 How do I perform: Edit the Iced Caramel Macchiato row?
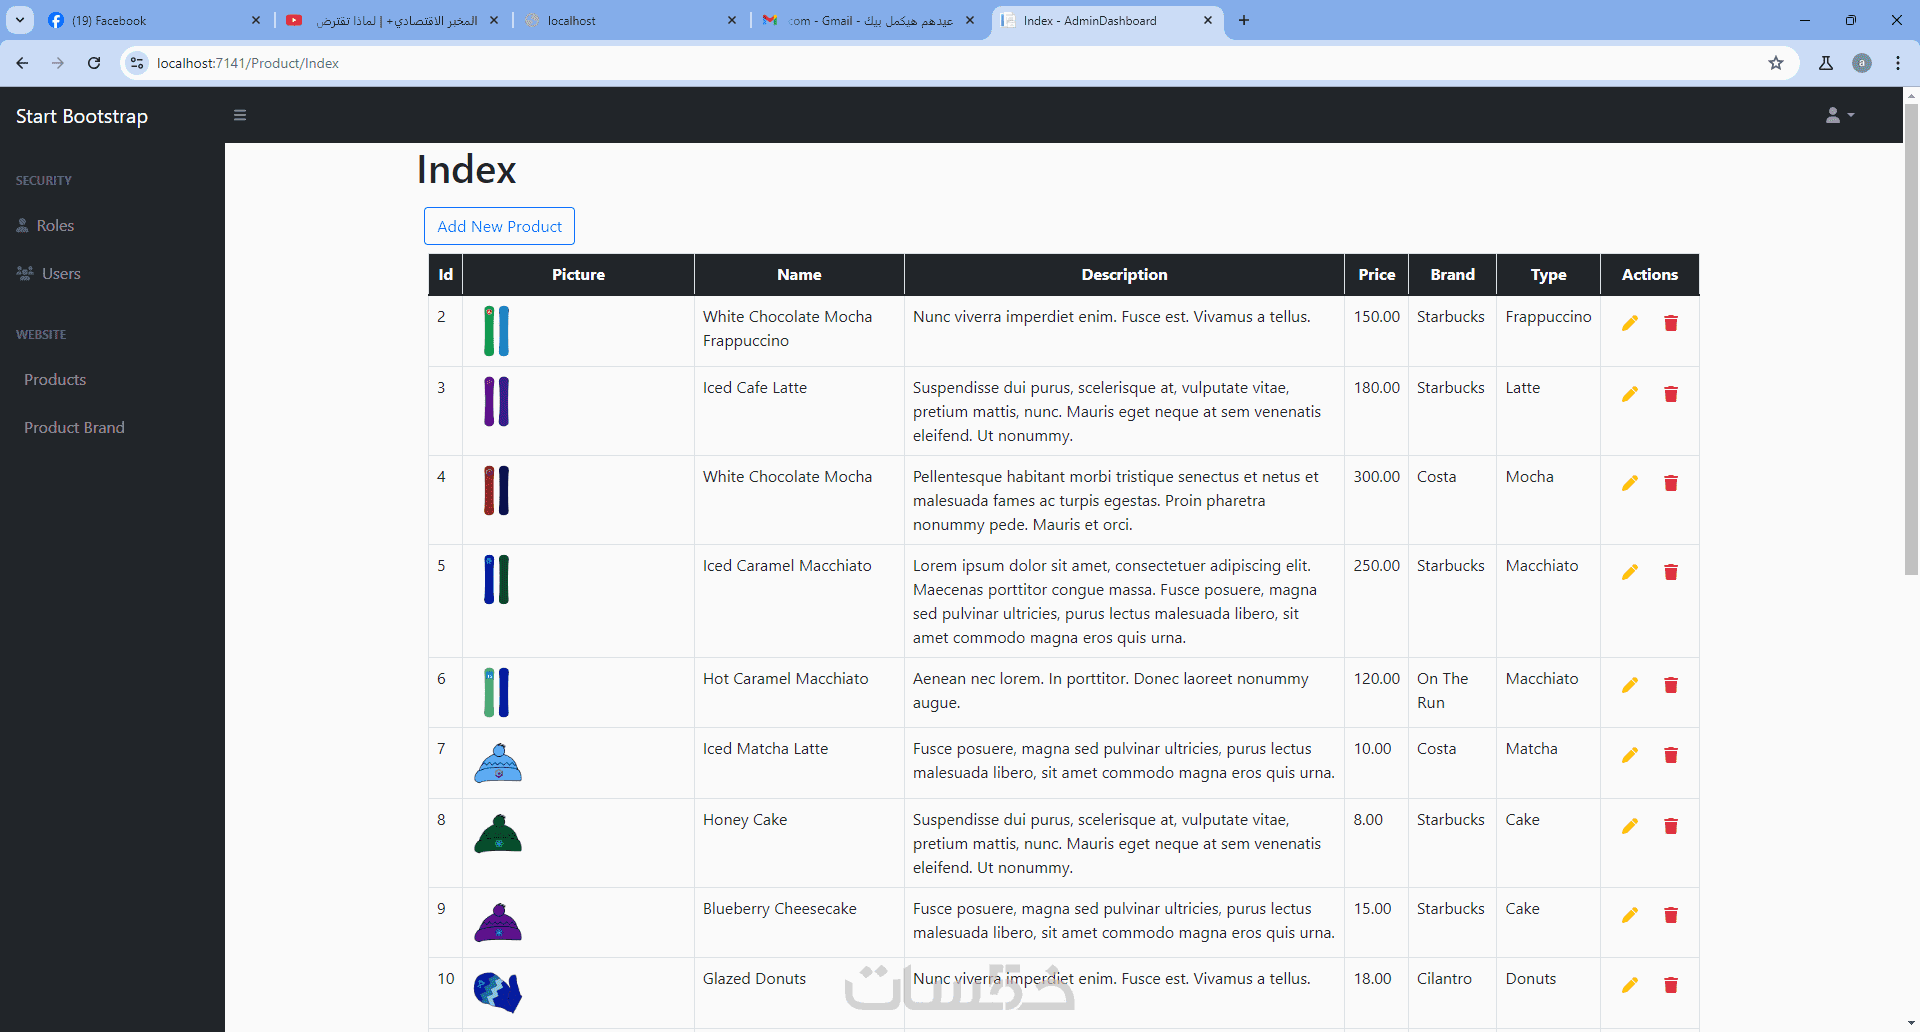pyautogui.click(x=1630, y=572)
